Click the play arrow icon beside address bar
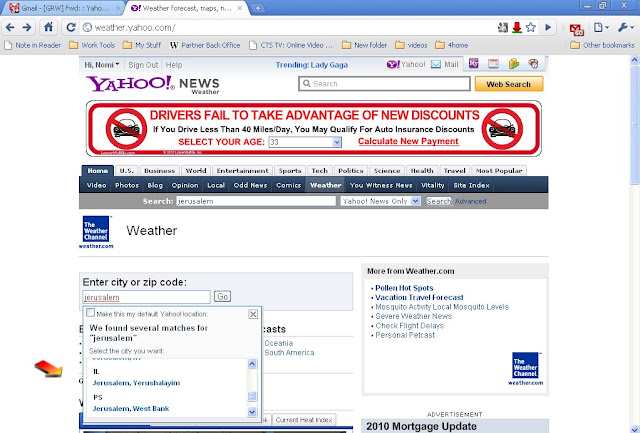This screenshot has width=640, height=433. [548, 27]
